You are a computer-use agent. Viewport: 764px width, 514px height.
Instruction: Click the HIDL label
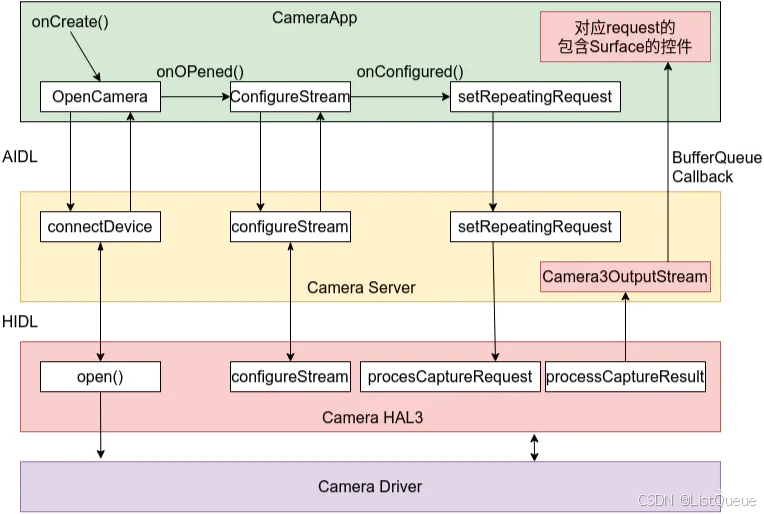click(x=20, y=322)
